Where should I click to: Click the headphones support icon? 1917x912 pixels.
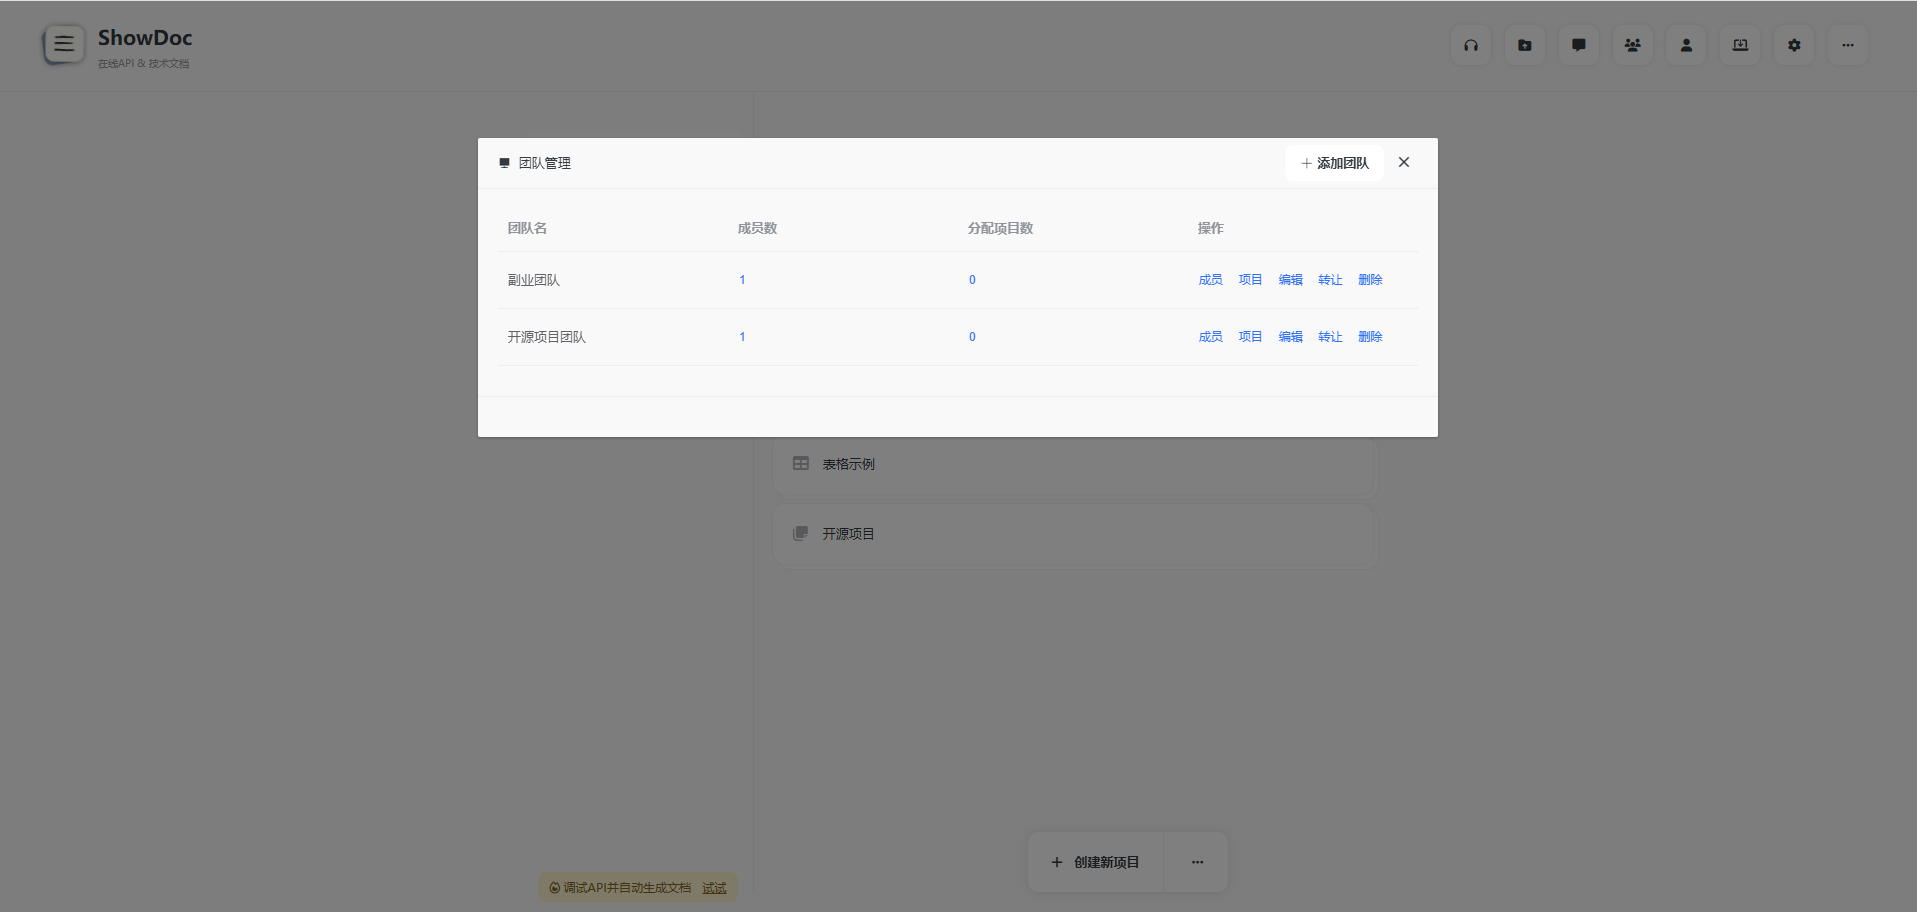point(1470,45)
